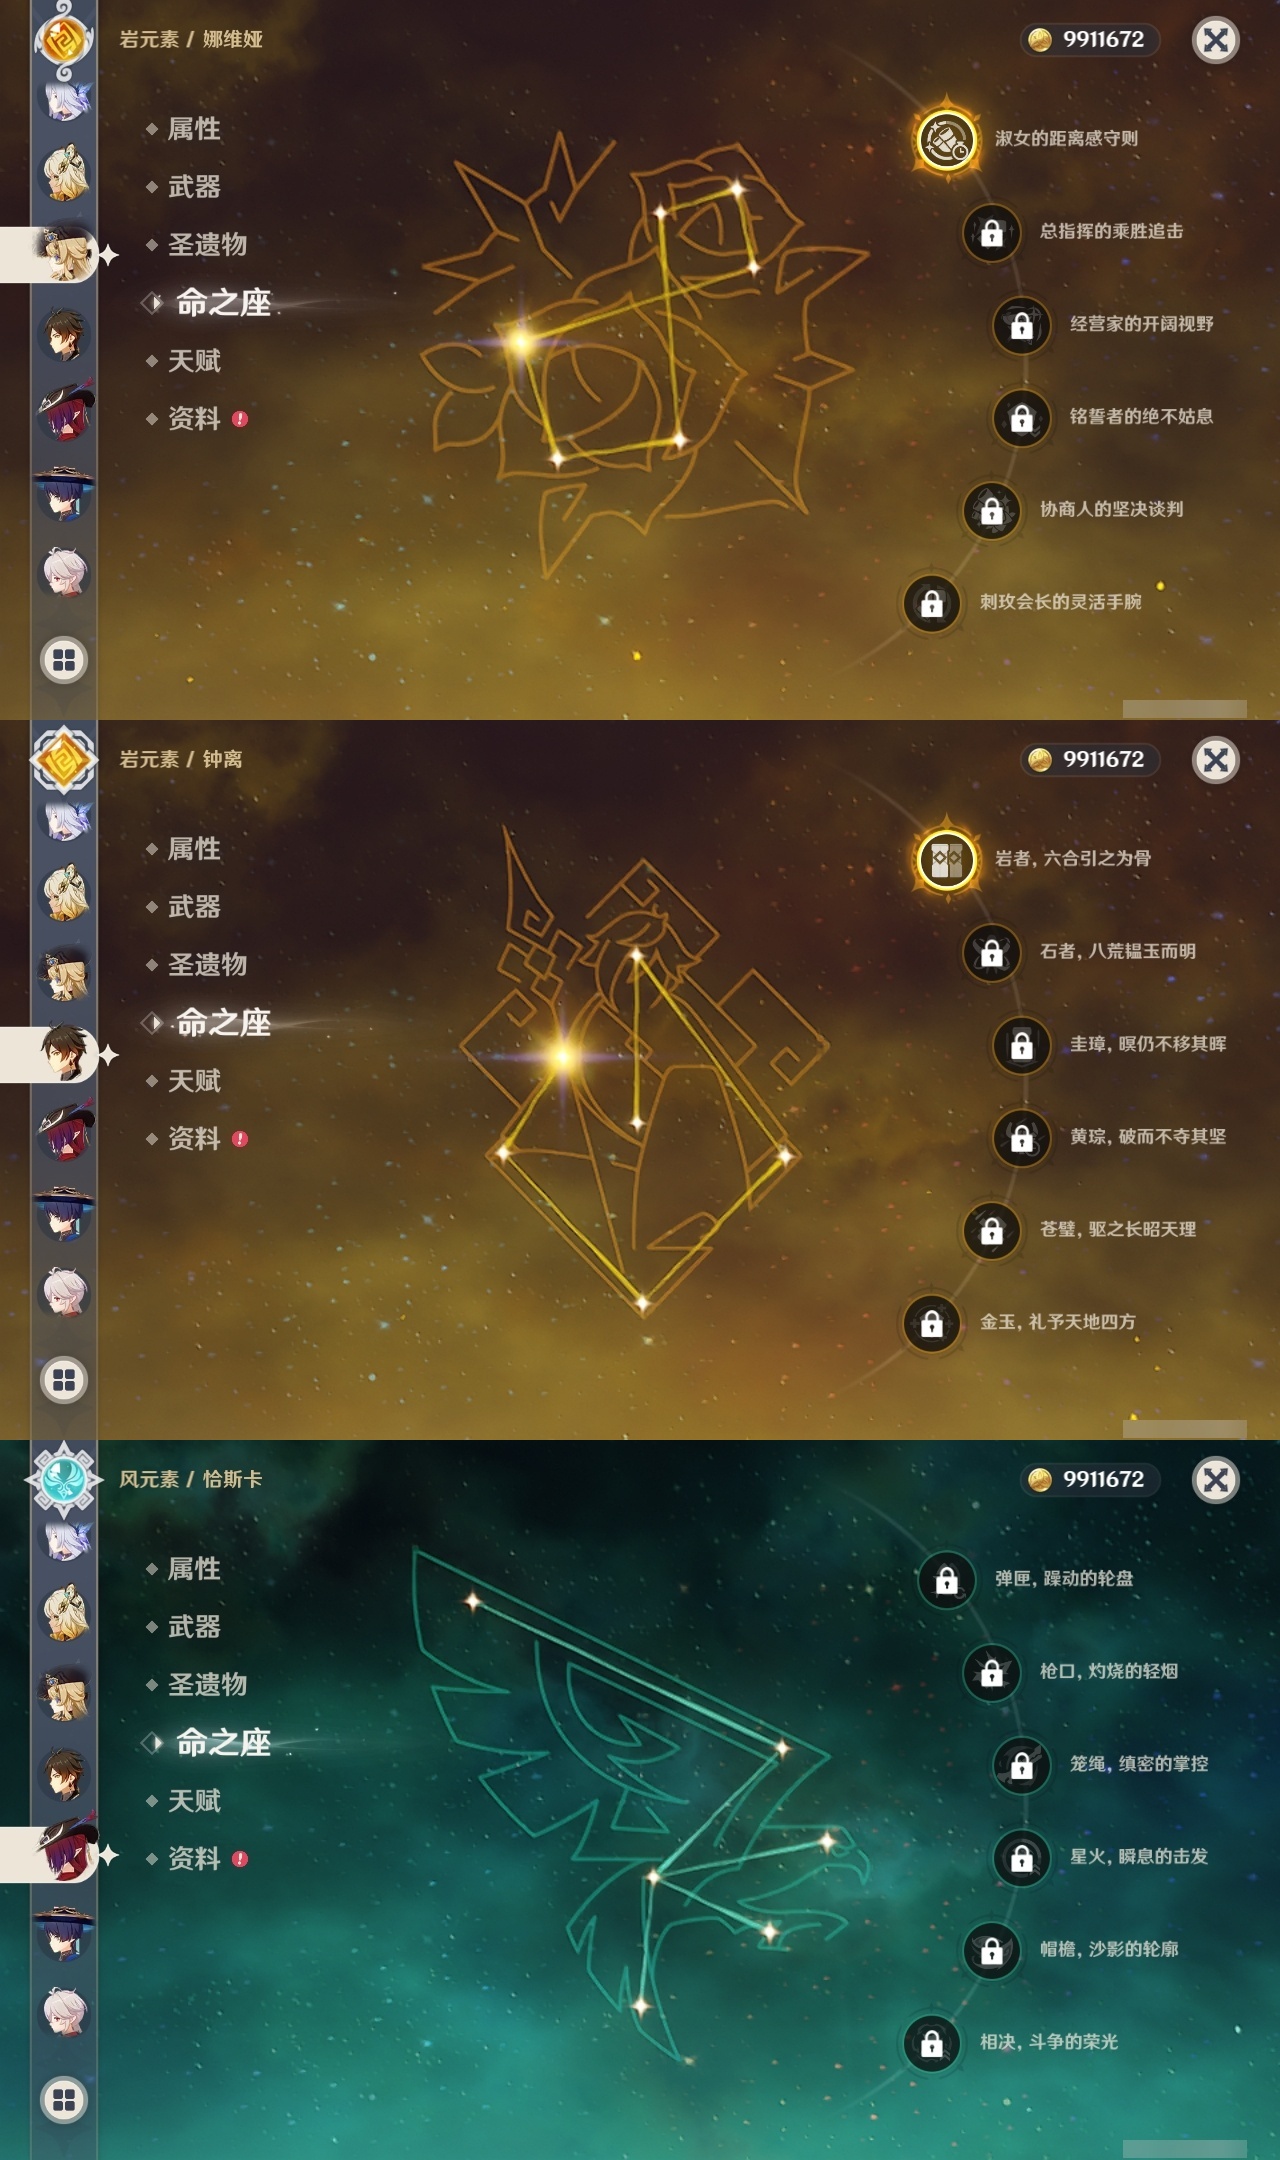1280x2160 pixels.
Task: Choose the lock icon for 相决,斗争的荣光
Action: click(932, 2043)
